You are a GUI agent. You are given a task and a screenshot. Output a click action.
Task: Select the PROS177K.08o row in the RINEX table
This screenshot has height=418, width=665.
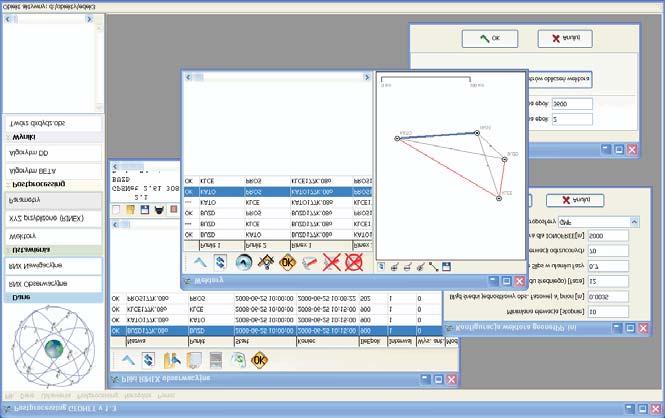pyautogui.click(x=276, y=299)
